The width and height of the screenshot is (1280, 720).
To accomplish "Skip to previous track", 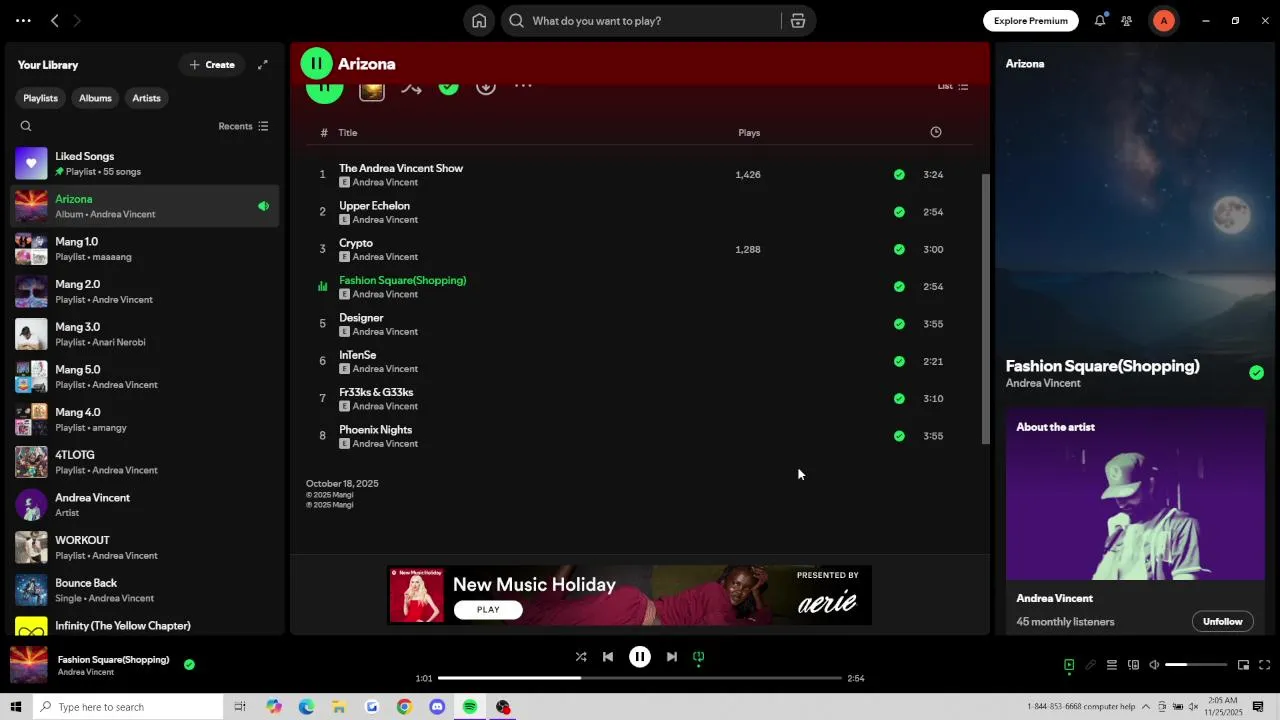I will click(x=608, y=657).
